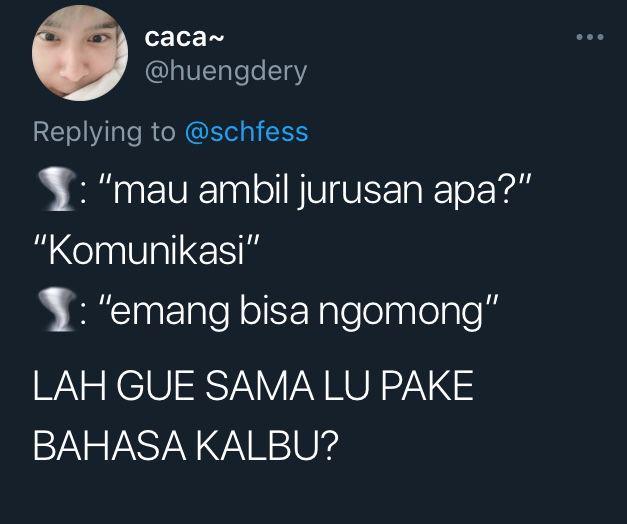Click the word "jurusan" in the tweet

click(360, 192)
